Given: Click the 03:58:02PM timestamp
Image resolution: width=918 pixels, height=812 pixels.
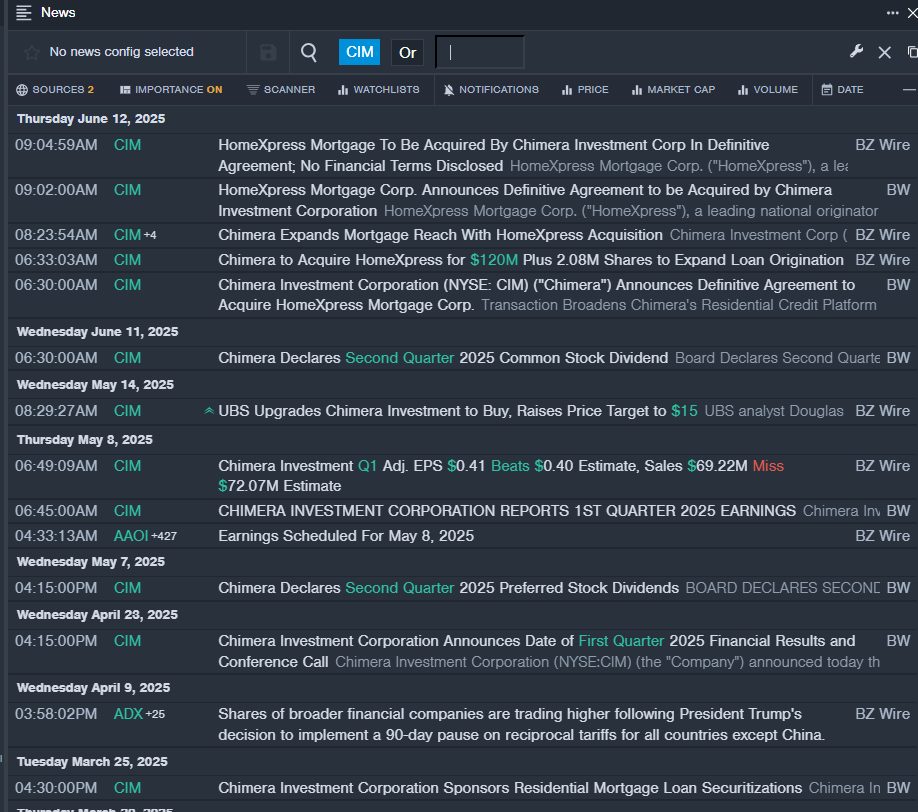Looking at the screenshot, I should [x=56, y=714].
